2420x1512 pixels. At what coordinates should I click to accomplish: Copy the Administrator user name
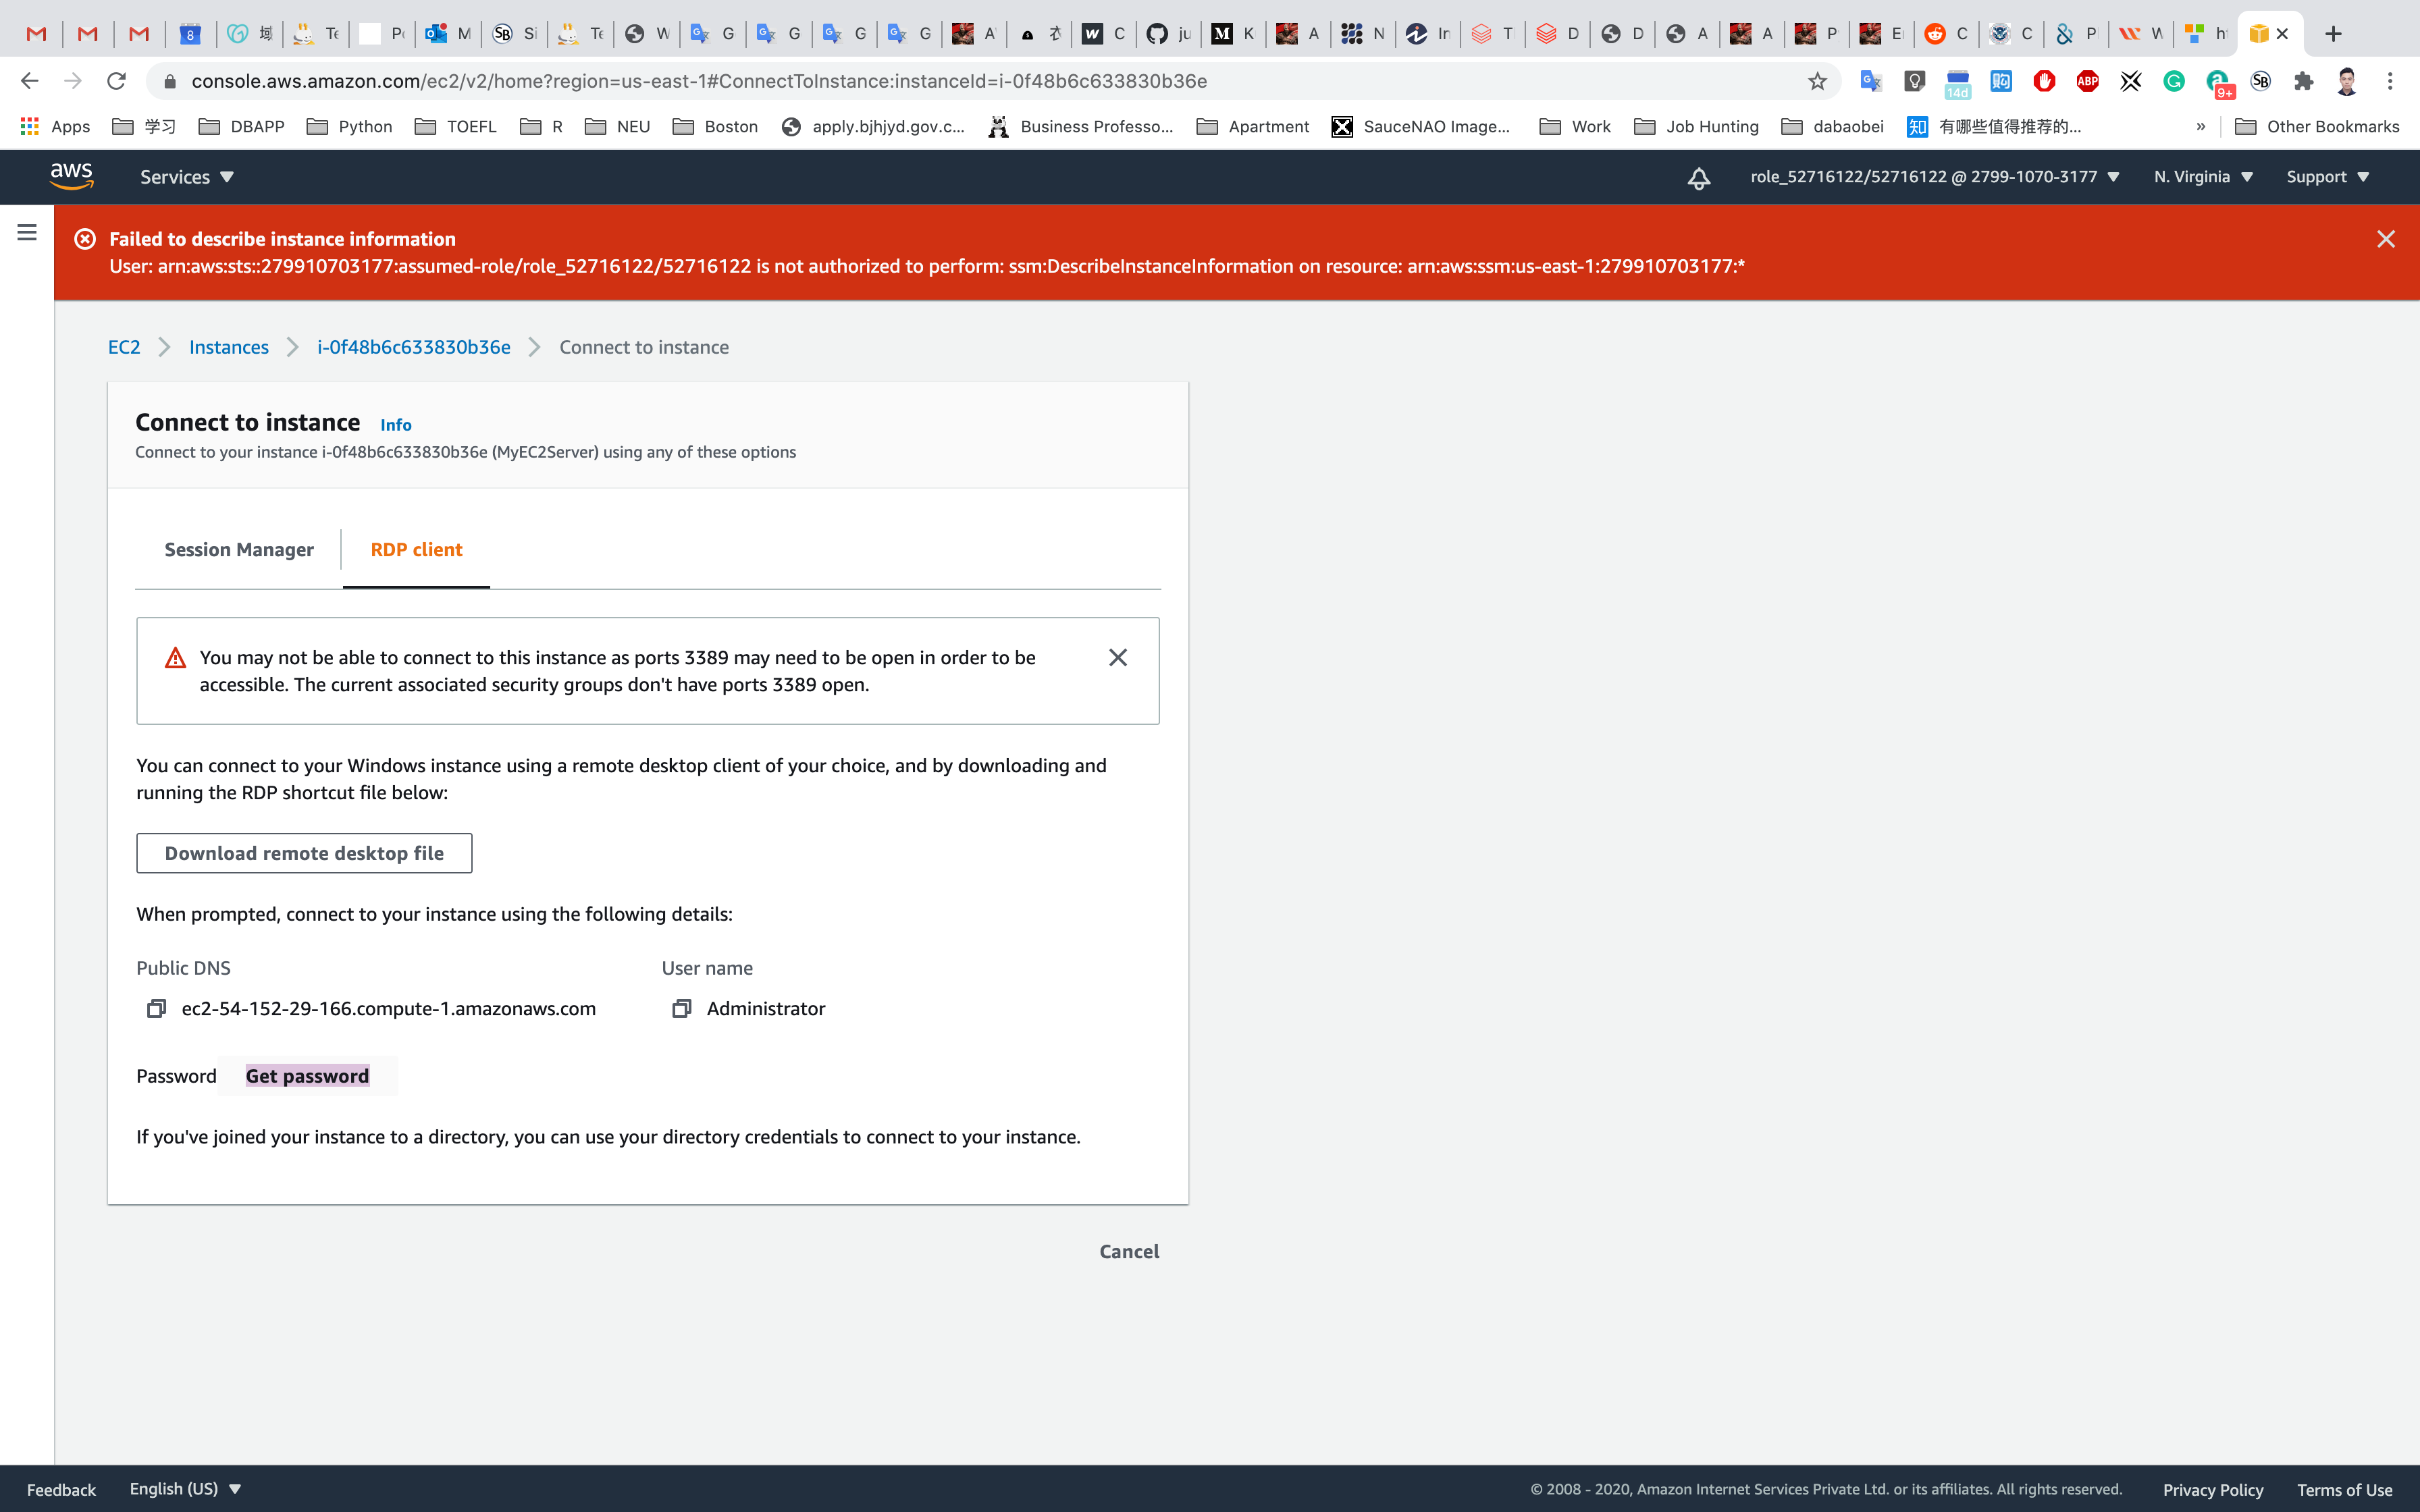(681, 1008)
